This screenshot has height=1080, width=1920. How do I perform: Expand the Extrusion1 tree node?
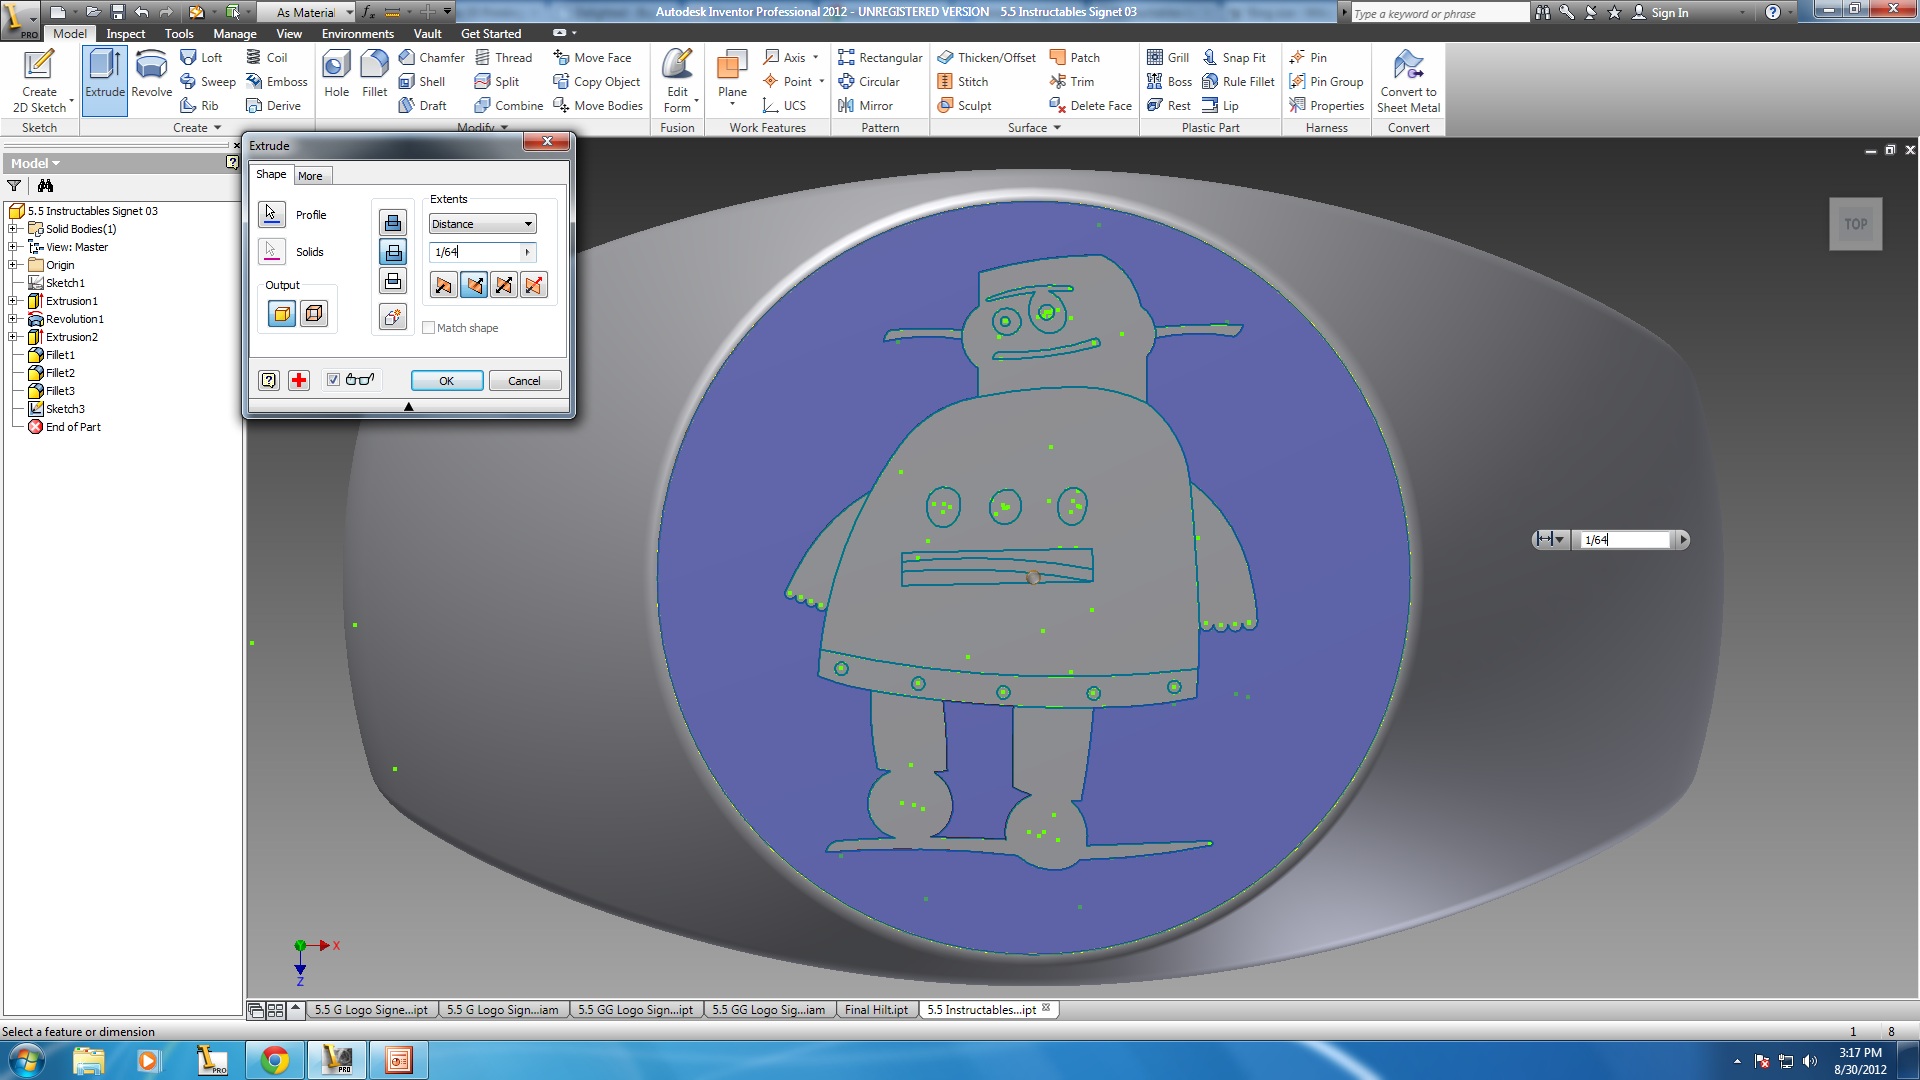coord(14,301)
